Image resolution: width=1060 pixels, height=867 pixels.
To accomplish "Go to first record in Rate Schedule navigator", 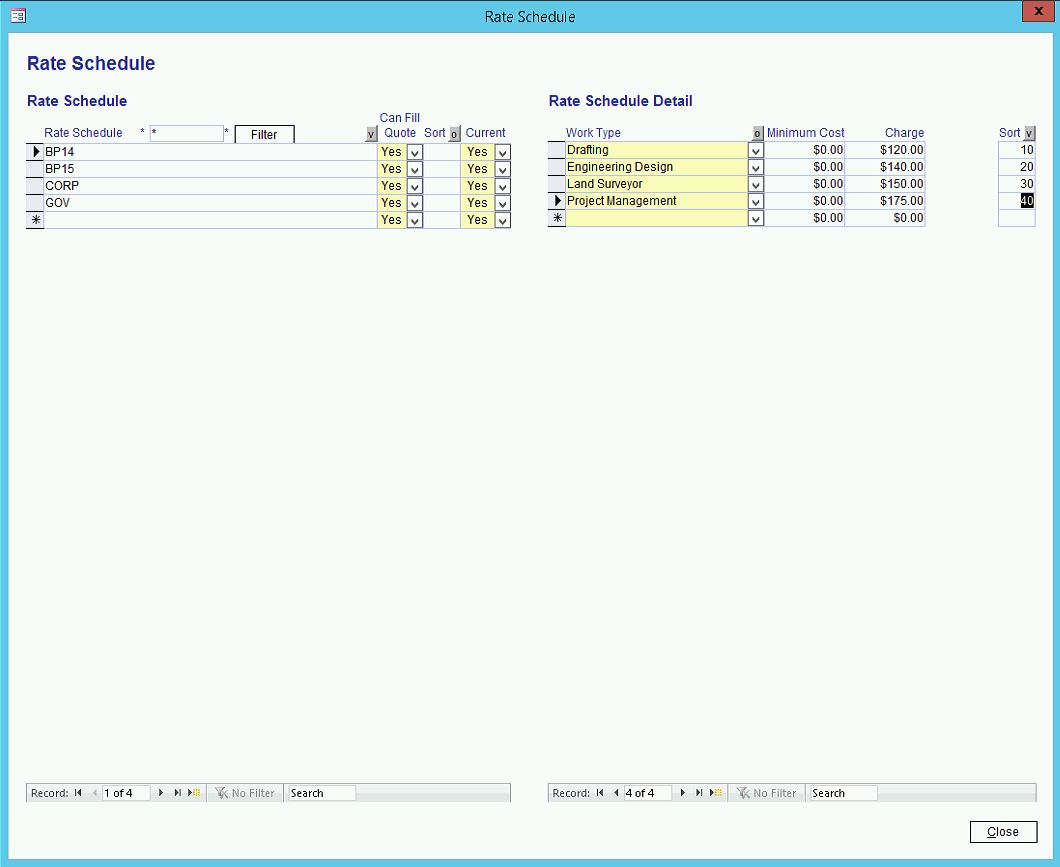I will click(x=78, y=793).
